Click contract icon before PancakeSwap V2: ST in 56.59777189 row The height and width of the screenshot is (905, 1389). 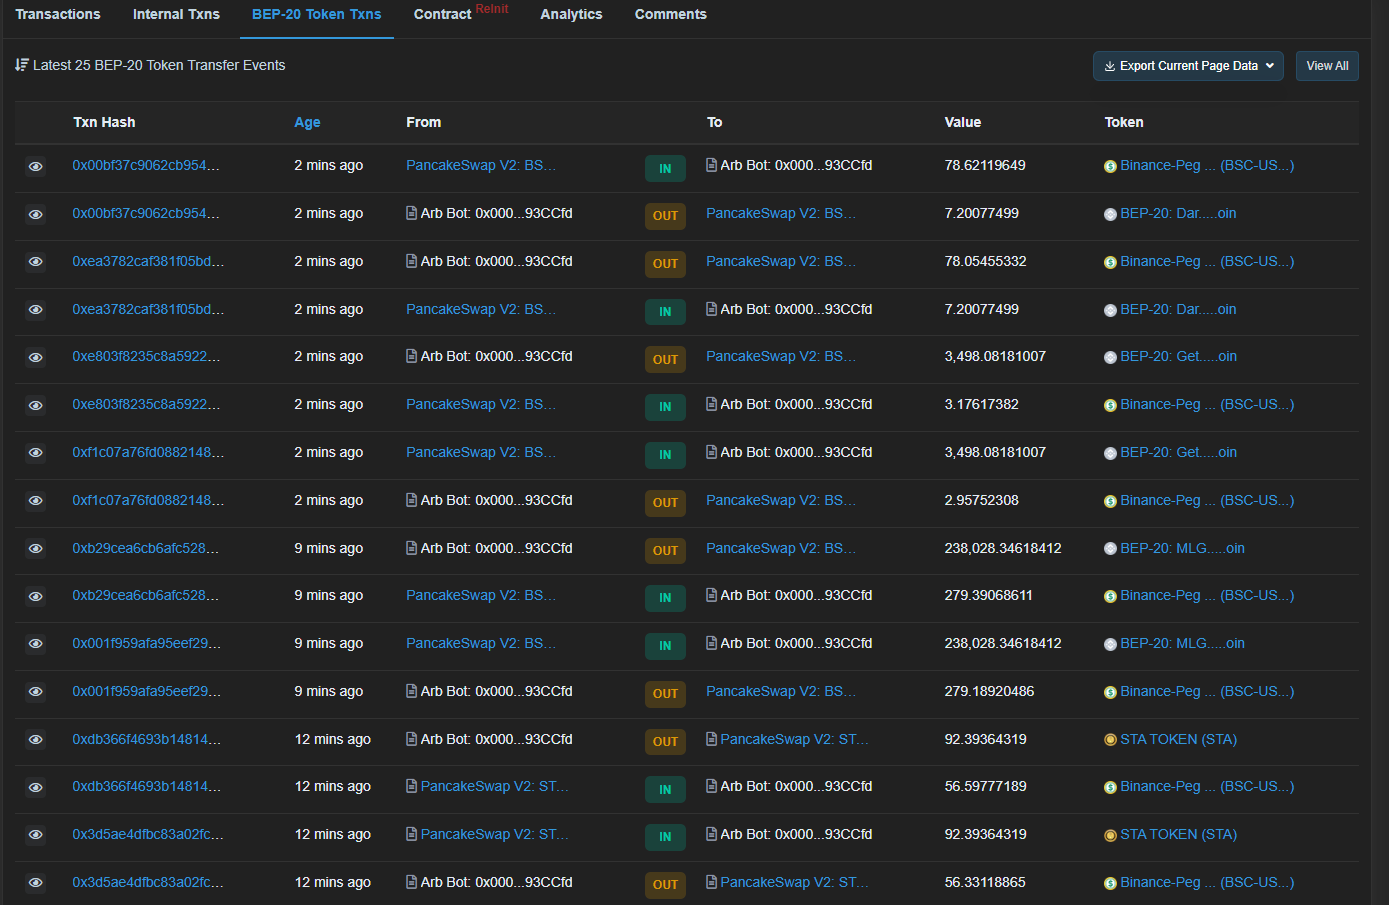pyautogui.click(x=411, y=786)
